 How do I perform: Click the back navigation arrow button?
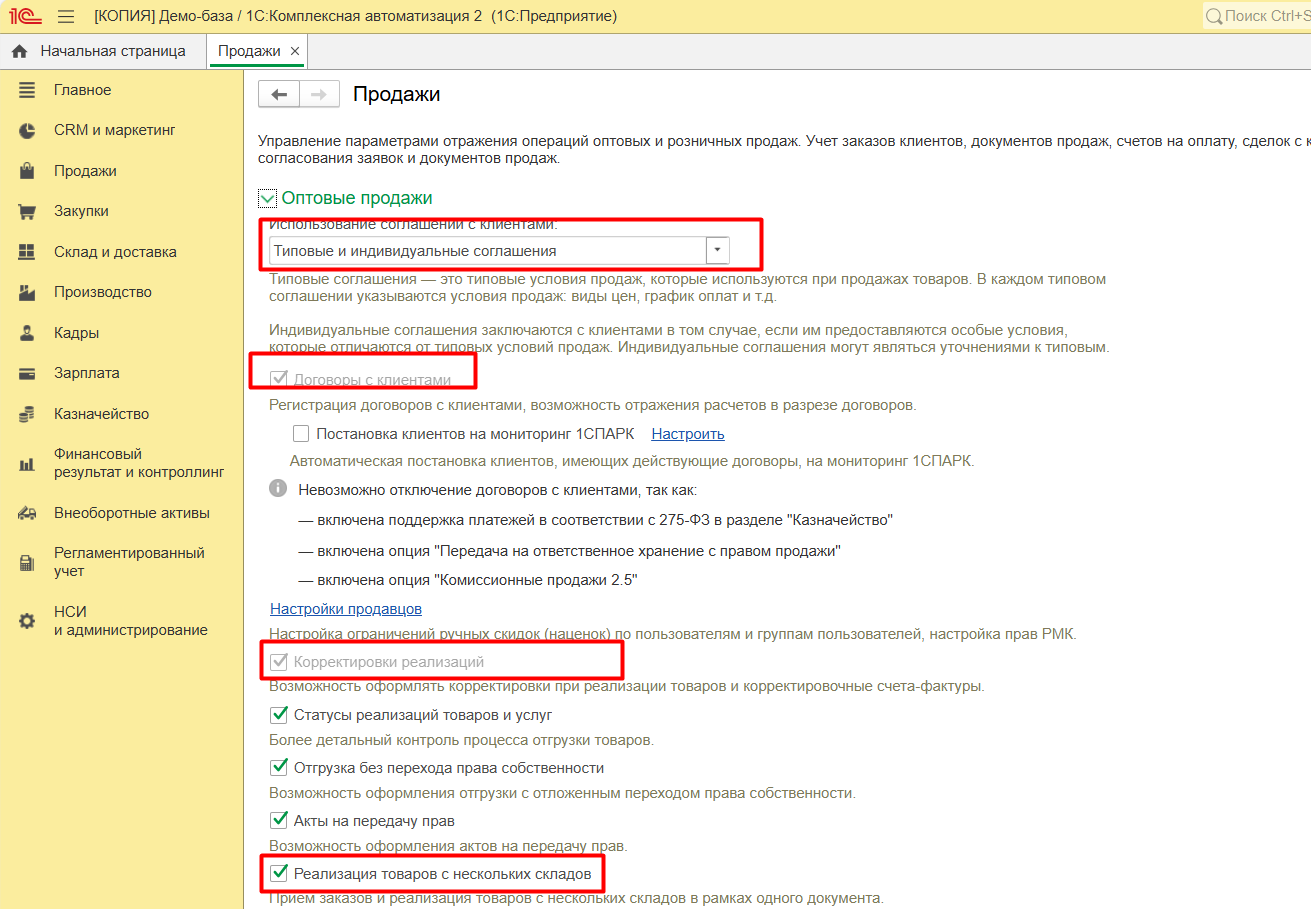(x=279, y=94)
